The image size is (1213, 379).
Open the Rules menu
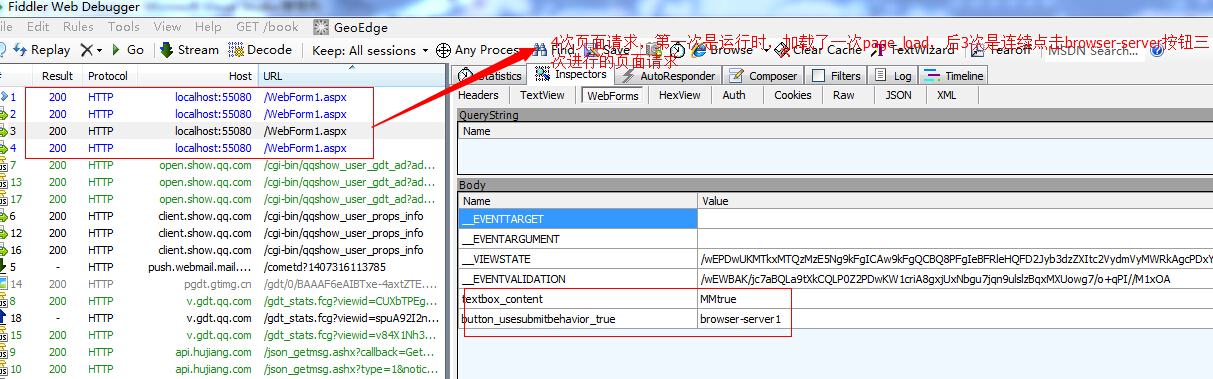[78, 27]
